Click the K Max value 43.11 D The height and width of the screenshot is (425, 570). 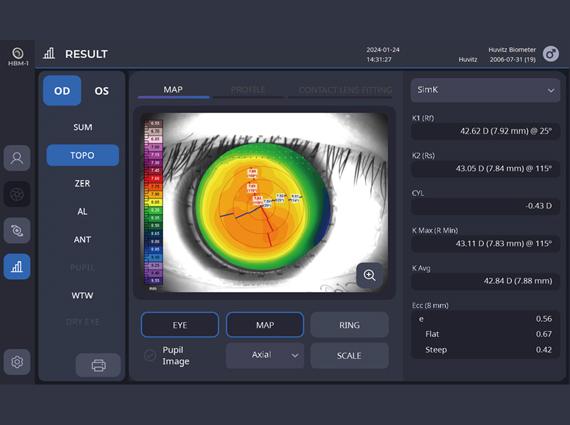coord(485,244)
